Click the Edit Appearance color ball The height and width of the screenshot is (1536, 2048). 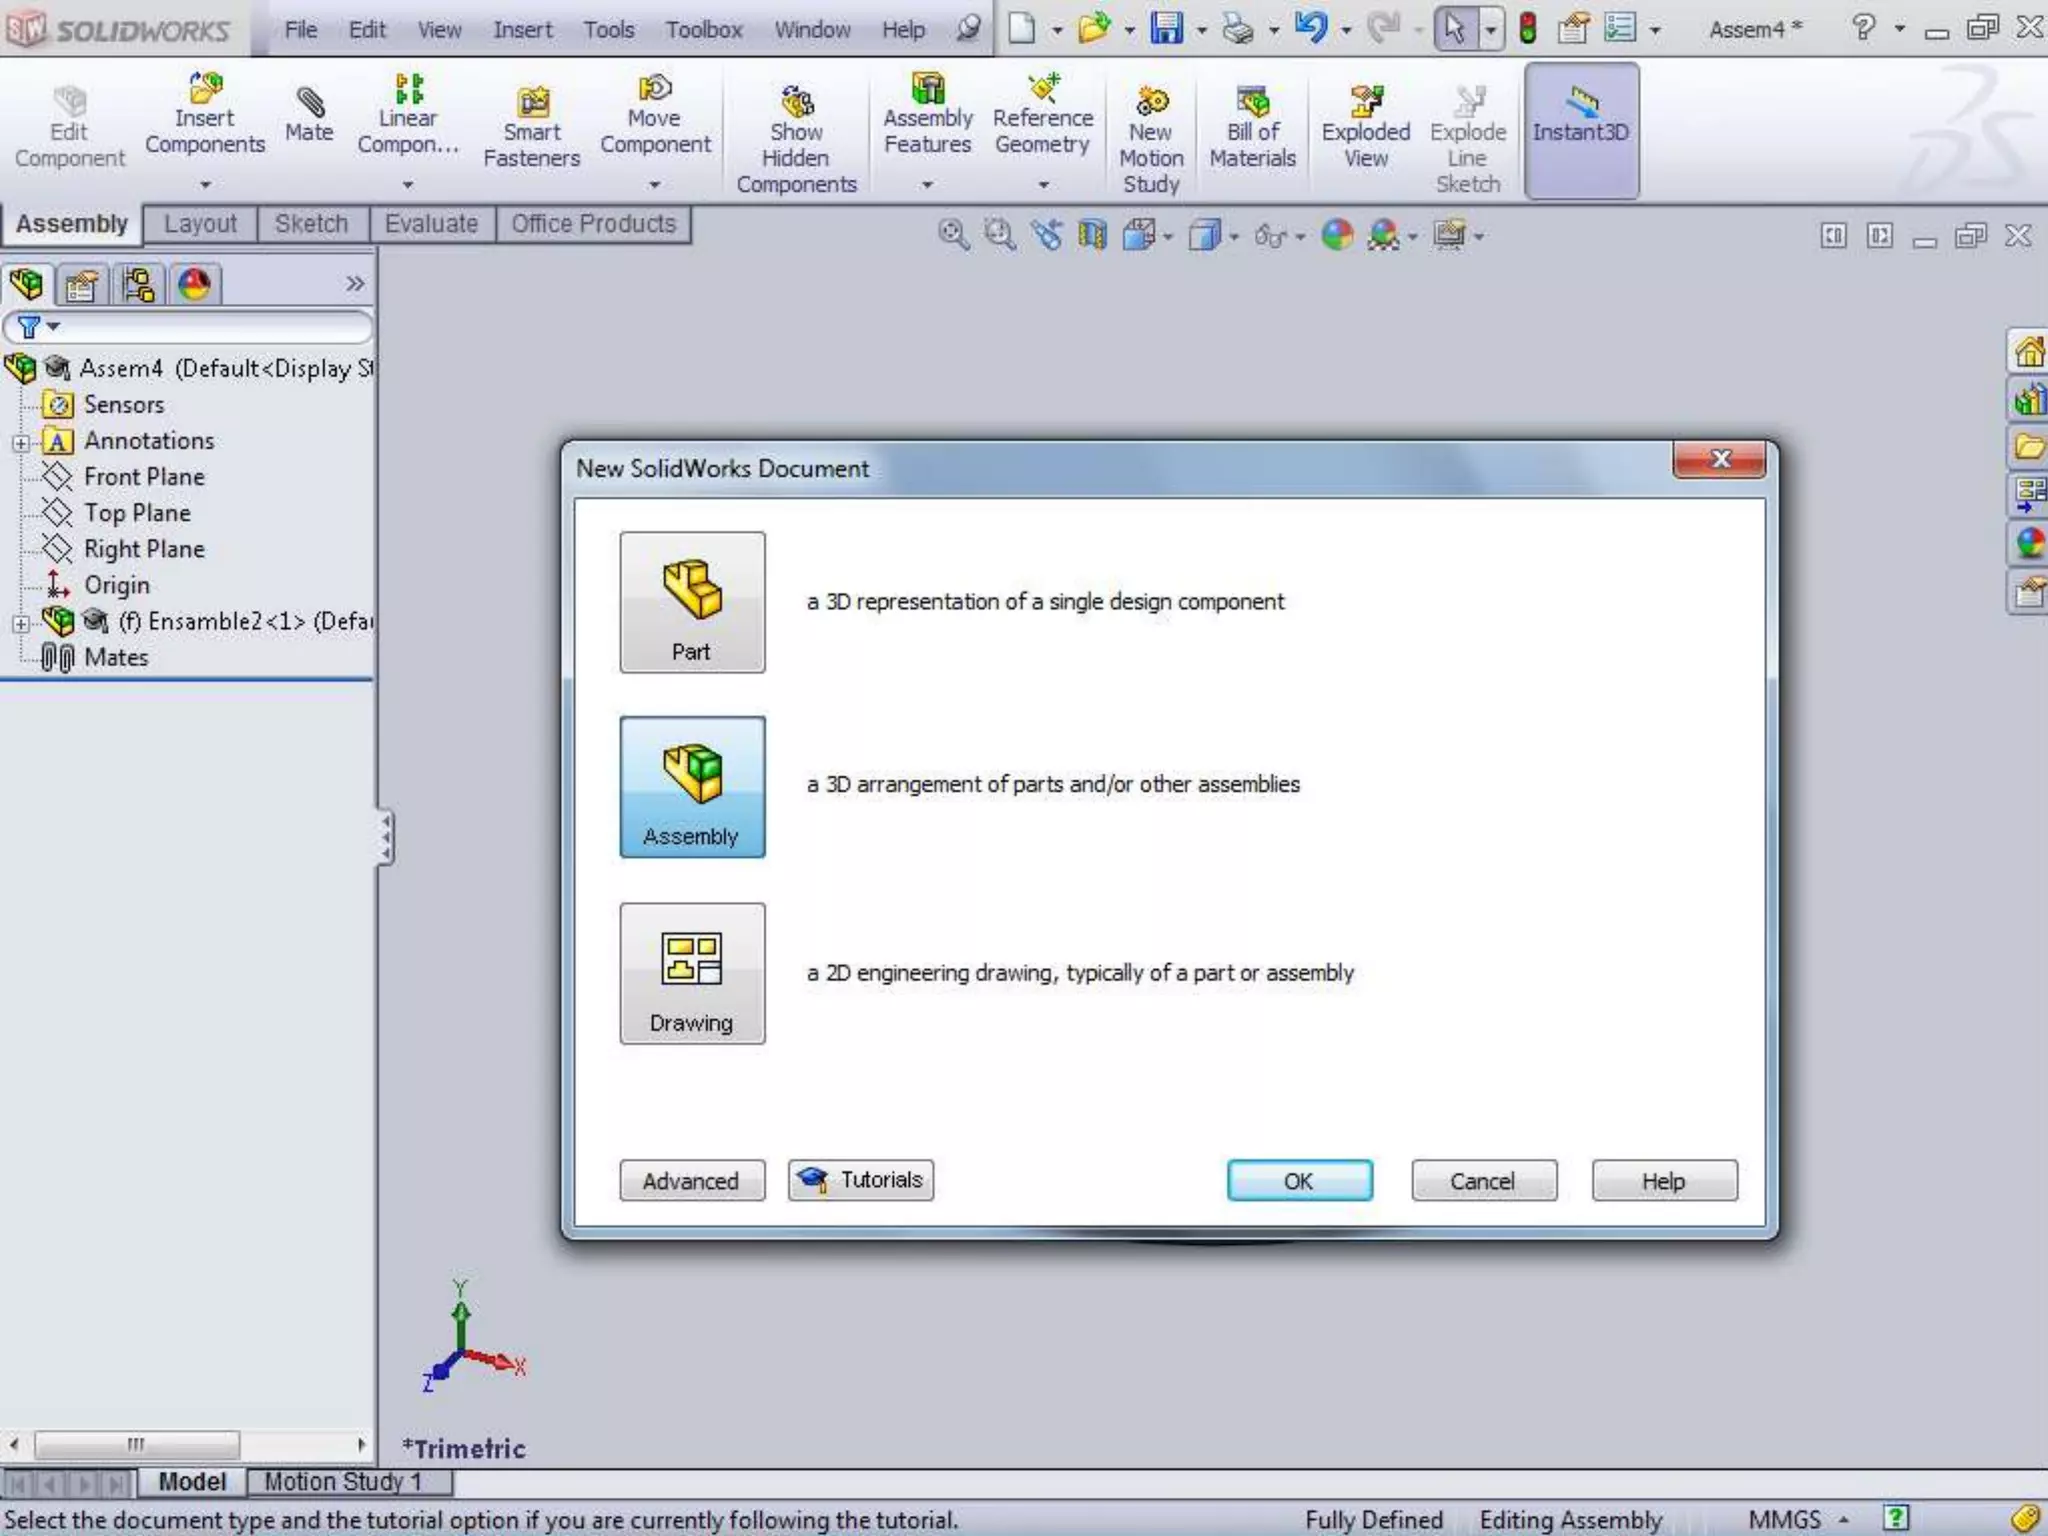click(x=1336, y=235)
